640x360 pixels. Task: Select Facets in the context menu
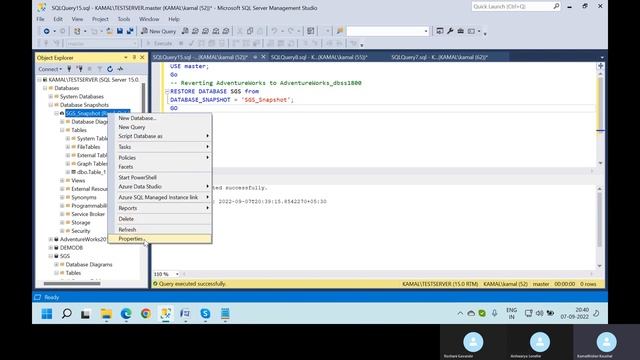coord(160,167)
